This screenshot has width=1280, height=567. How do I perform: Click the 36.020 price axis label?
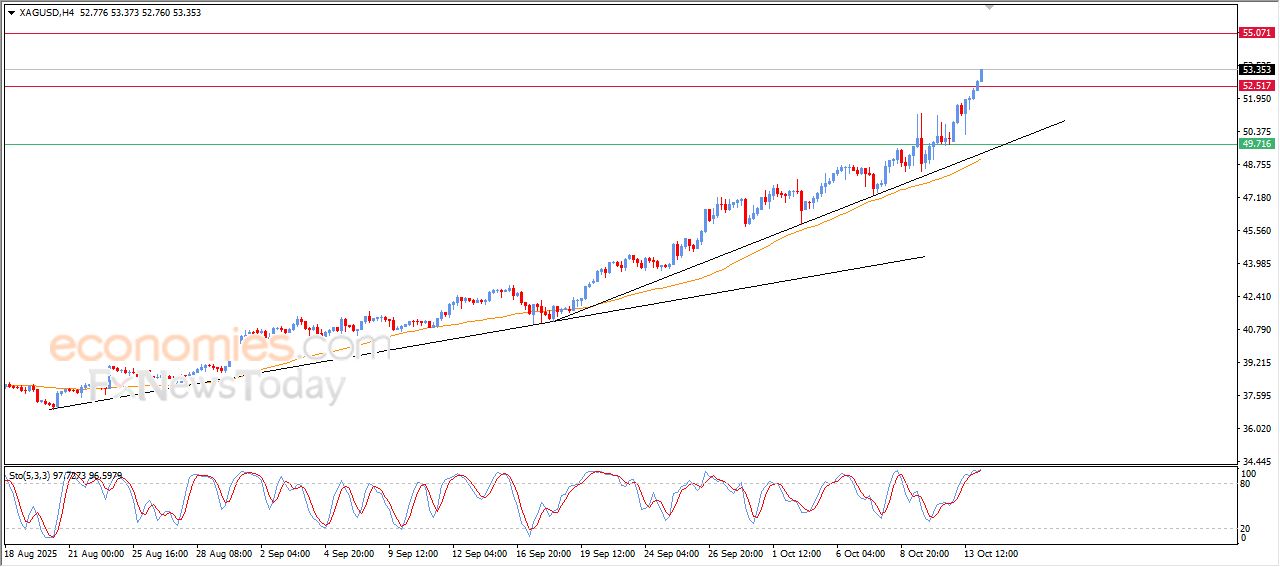coord(1255,429)
